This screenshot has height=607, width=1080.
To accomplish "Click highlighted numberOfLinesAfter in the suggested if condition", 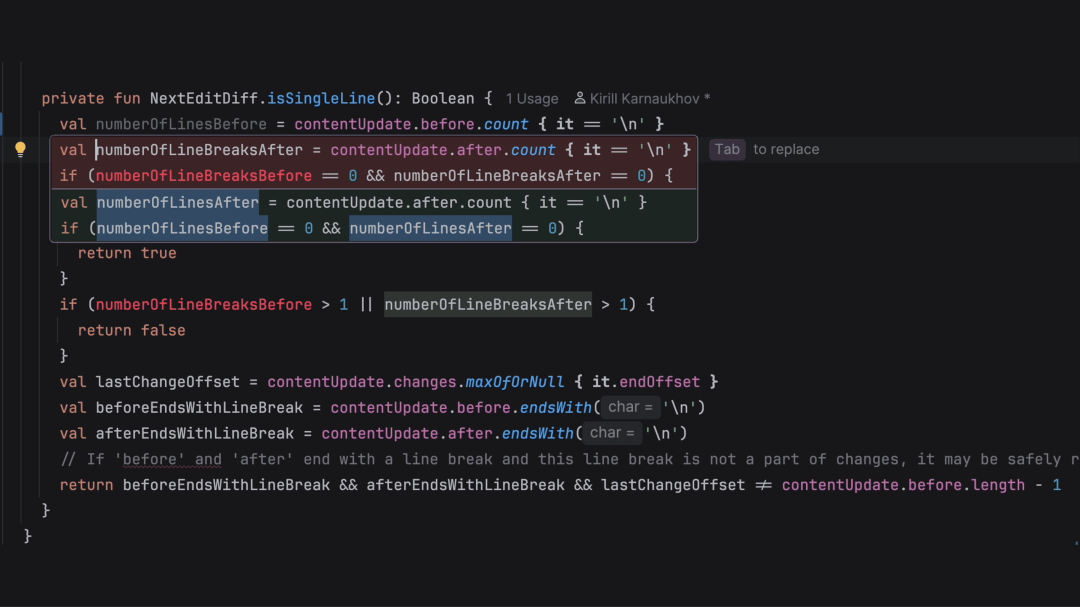I will click(x=430, y=228).
